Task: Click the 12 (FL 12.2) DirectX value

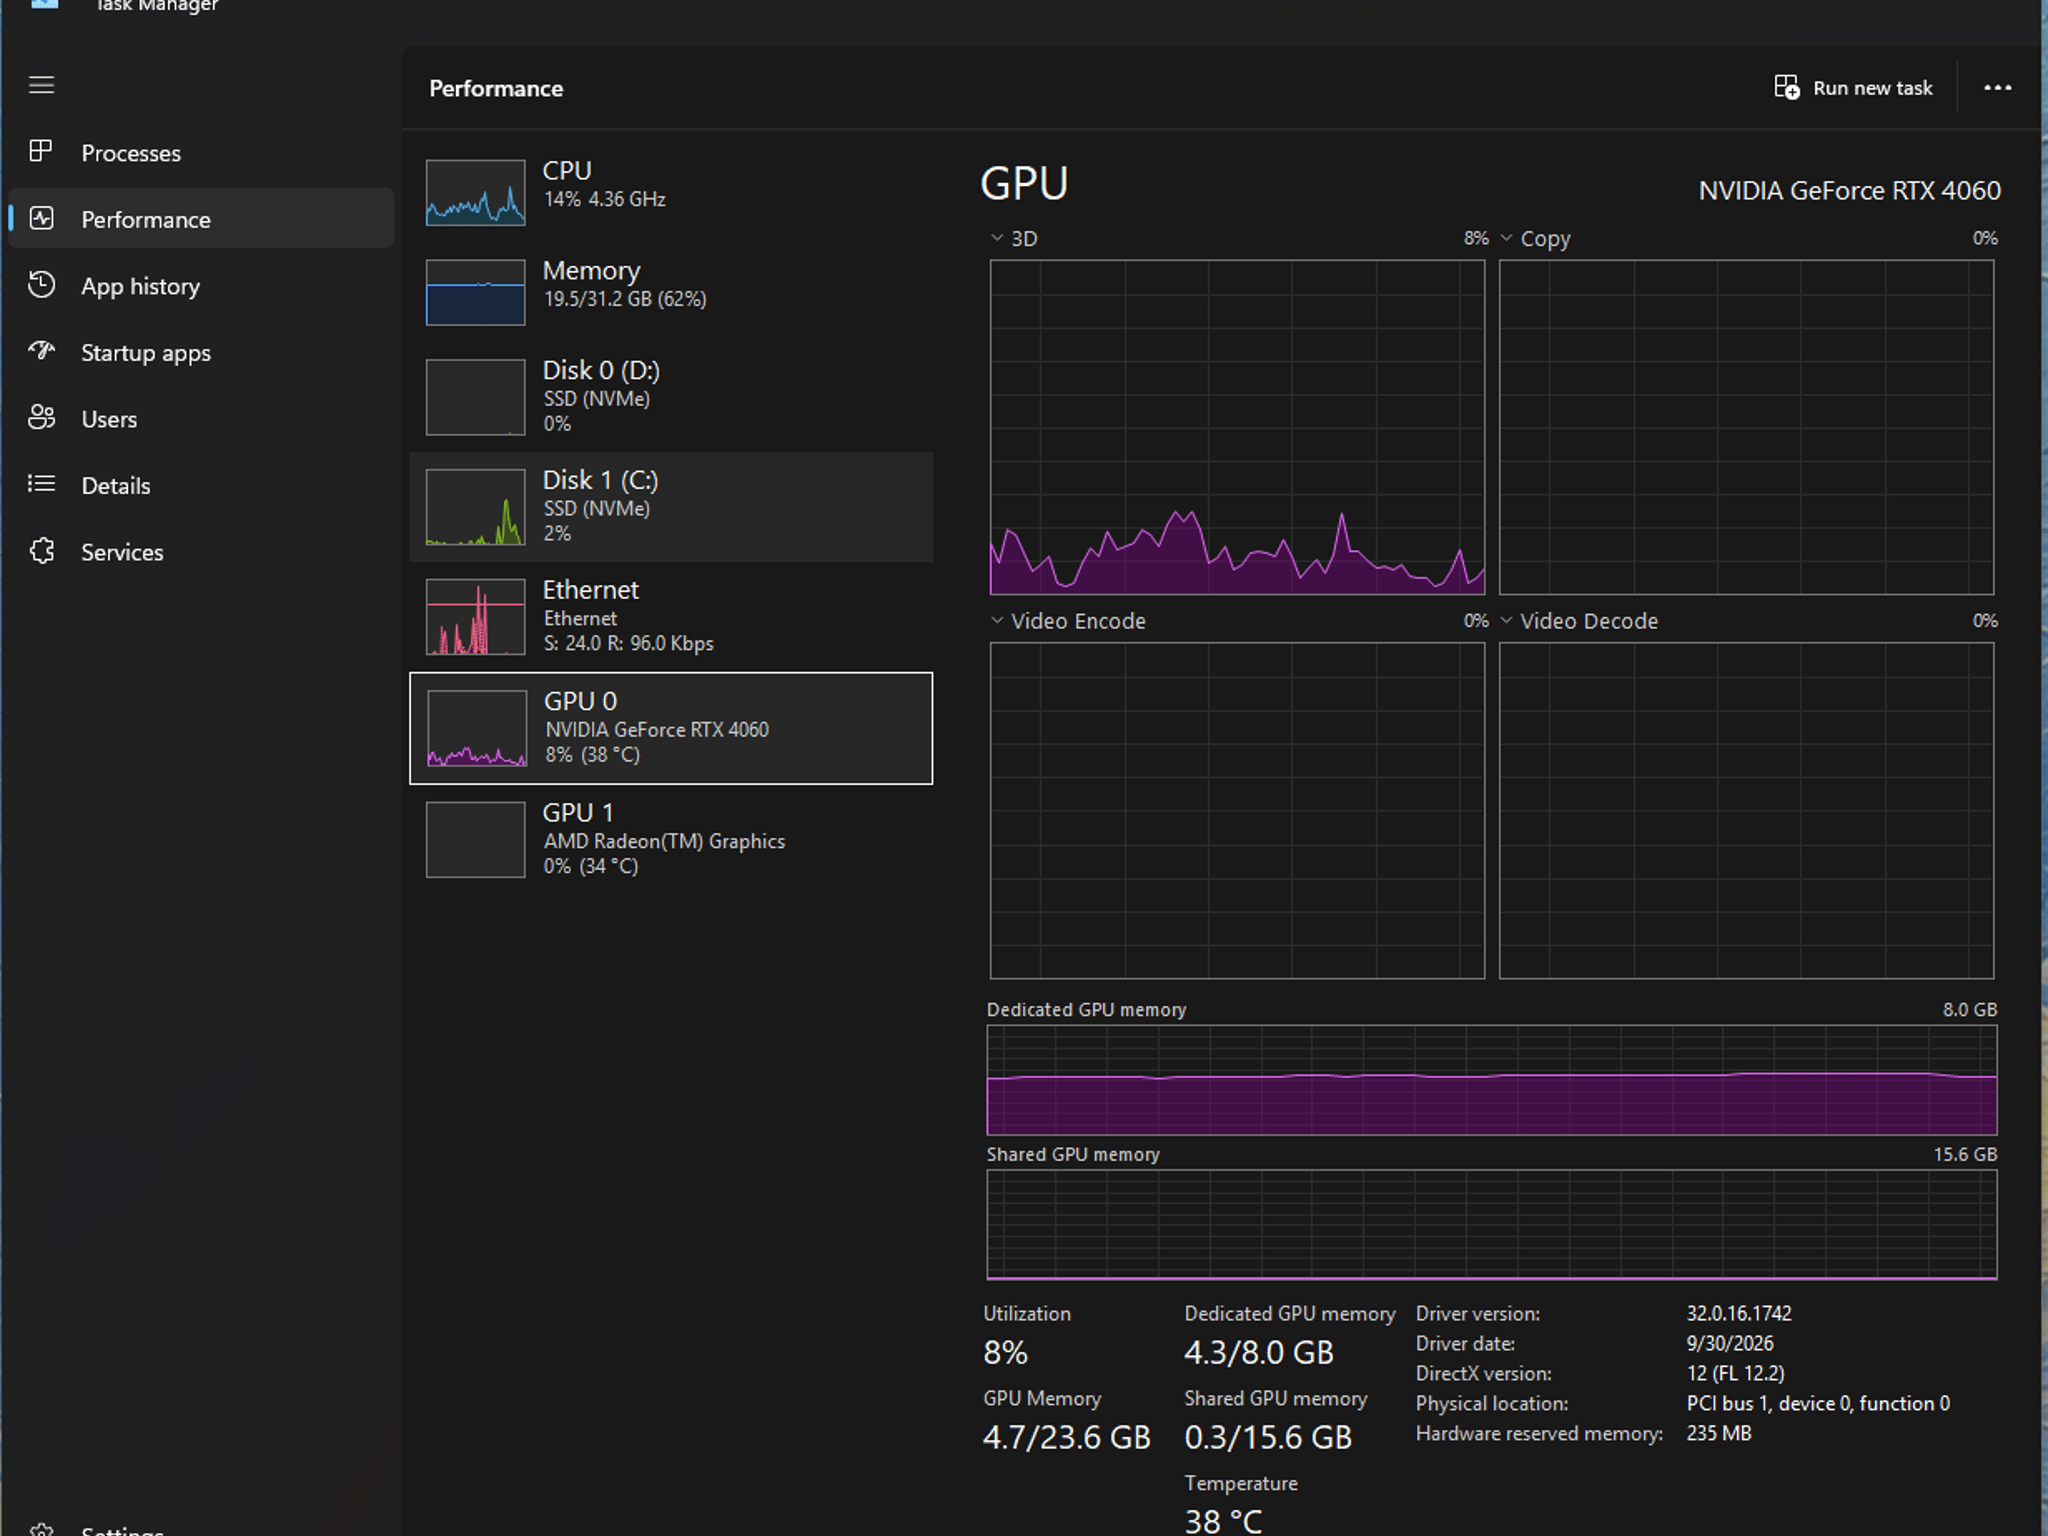Action: click(1736, 1373)
